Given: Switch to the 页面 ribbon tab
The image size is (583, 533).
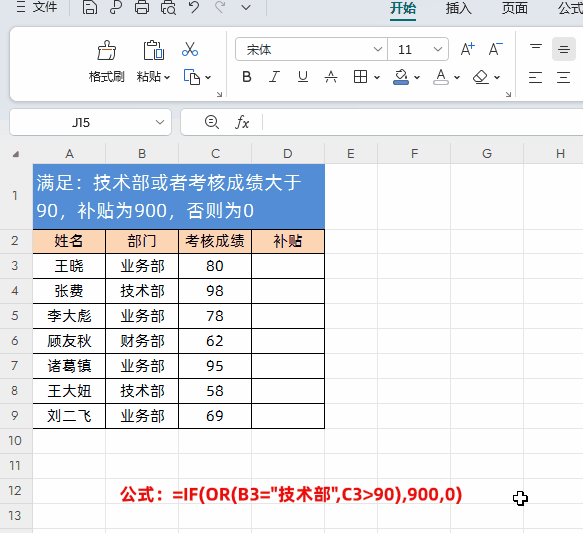Looking at the screenshot, I should (x=515, y=8).
